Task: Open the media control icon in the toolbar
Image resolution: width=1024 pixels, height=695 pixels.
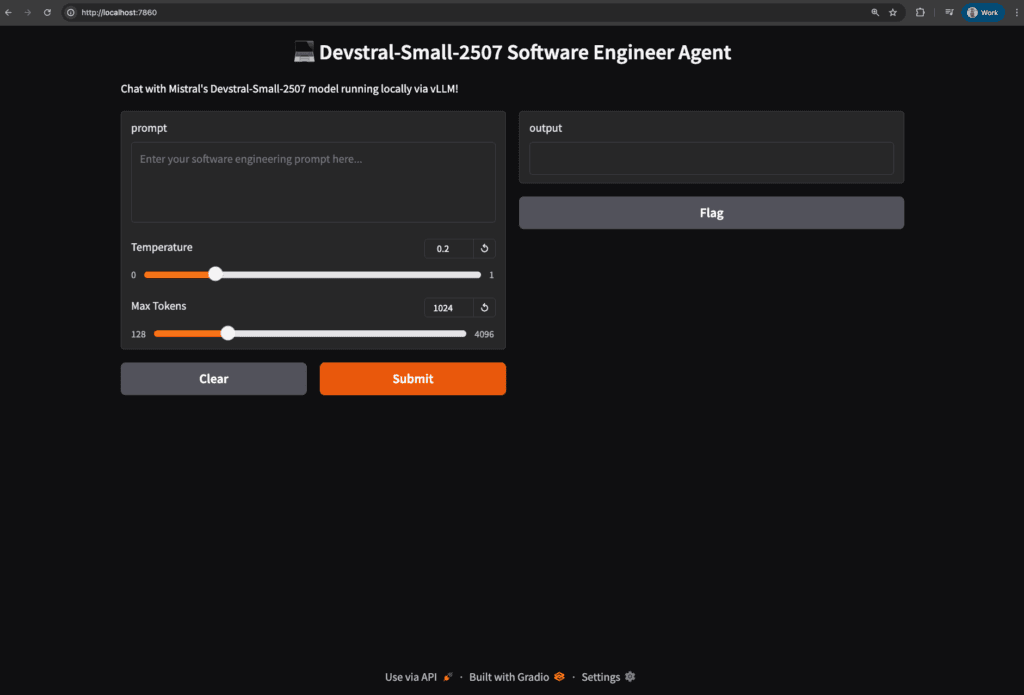Action: pos(949,12)
